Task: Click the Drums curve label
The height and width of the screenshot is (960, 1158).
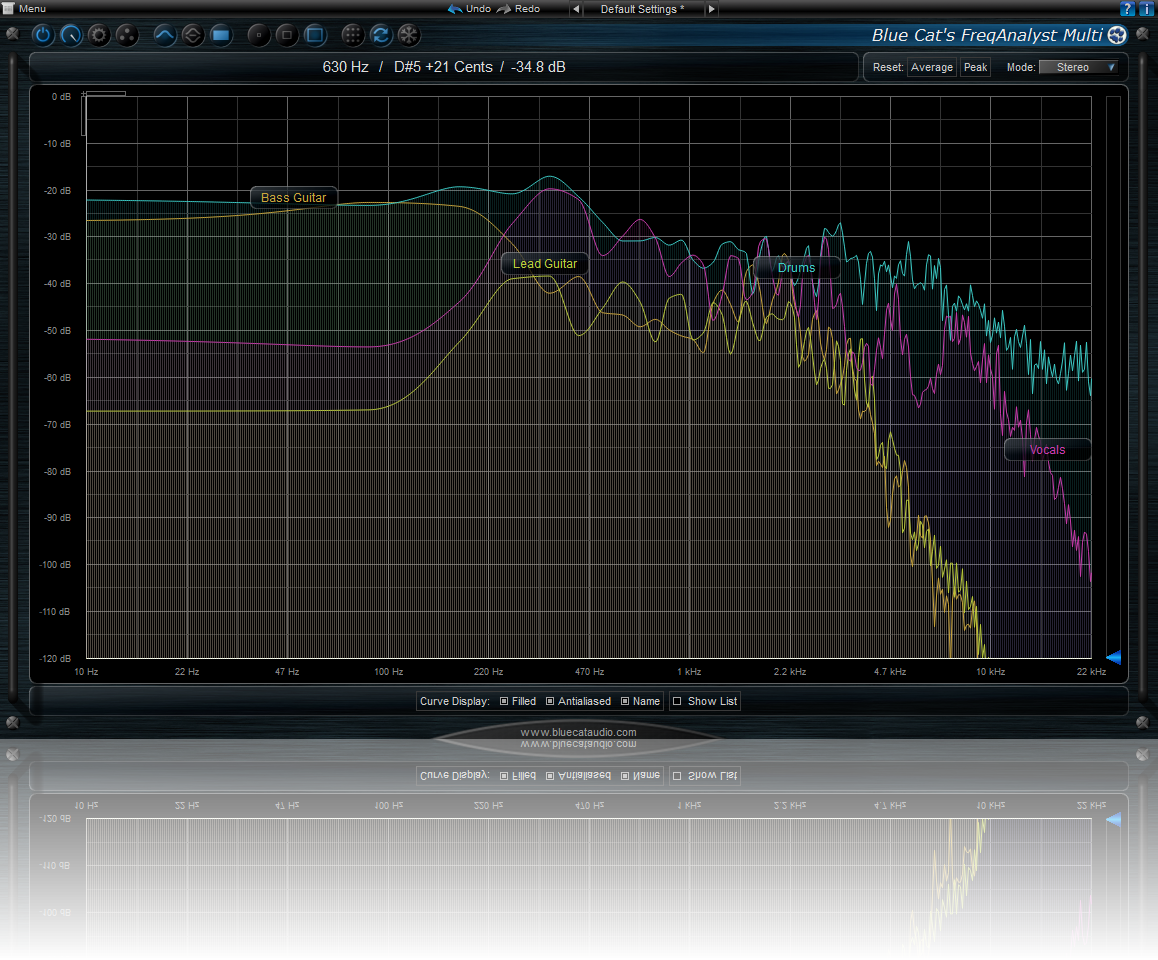Action: [x=796, y=267]
